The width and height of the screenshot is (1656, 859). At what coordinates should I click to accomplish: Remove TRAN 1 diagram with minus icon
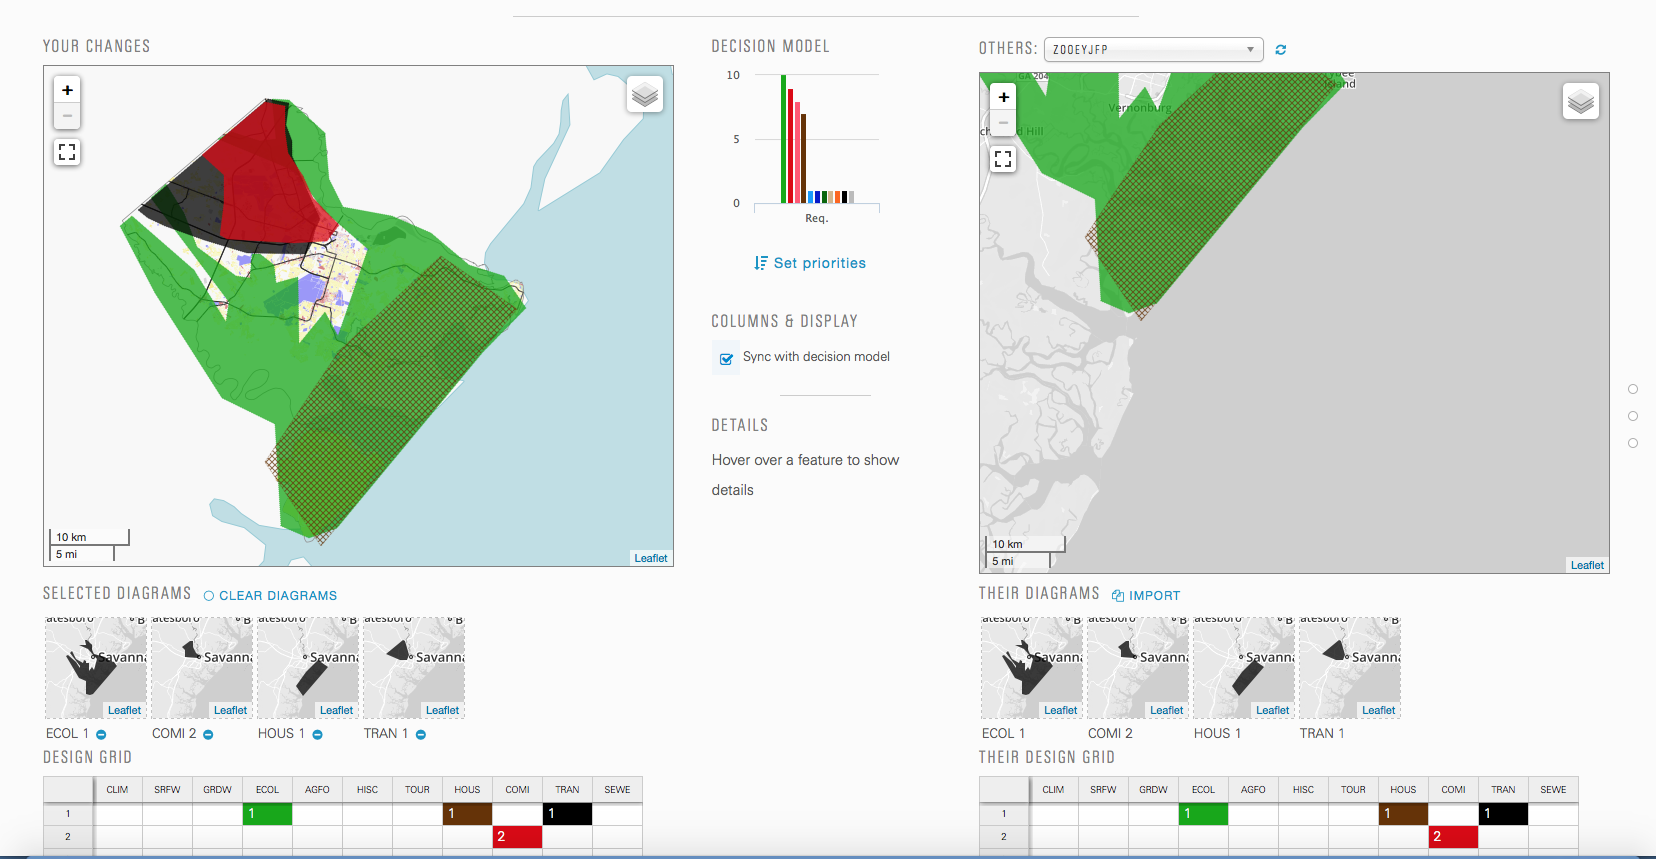421,735
